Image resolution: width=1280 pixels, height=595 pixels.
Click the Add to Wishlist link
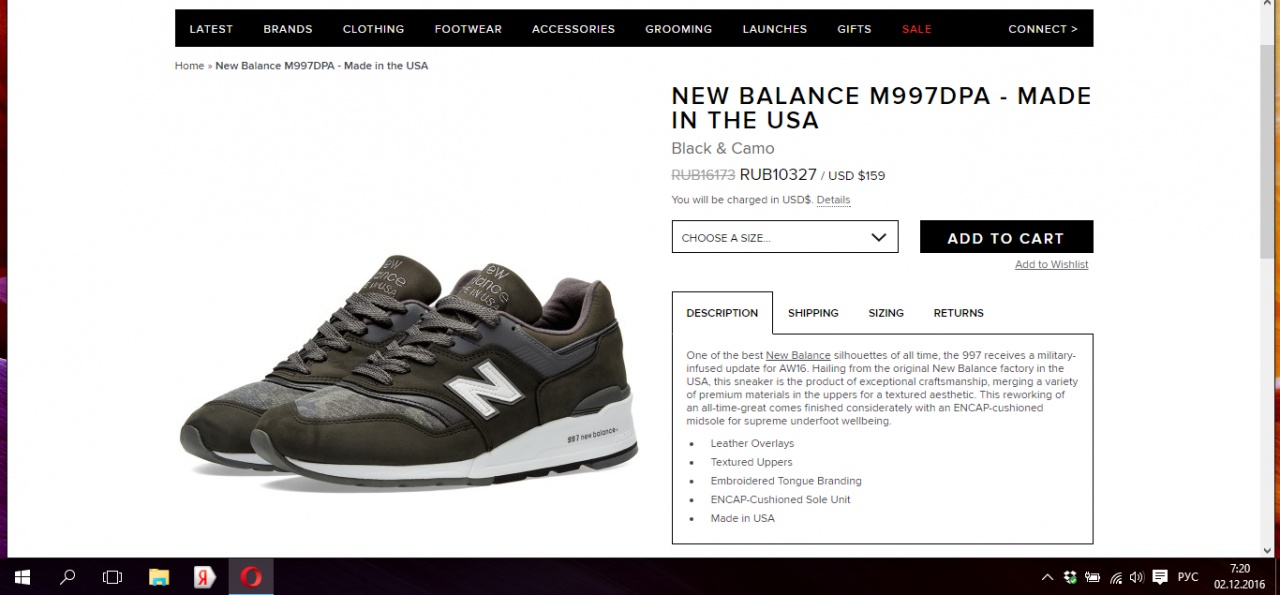pos(1051,265)
